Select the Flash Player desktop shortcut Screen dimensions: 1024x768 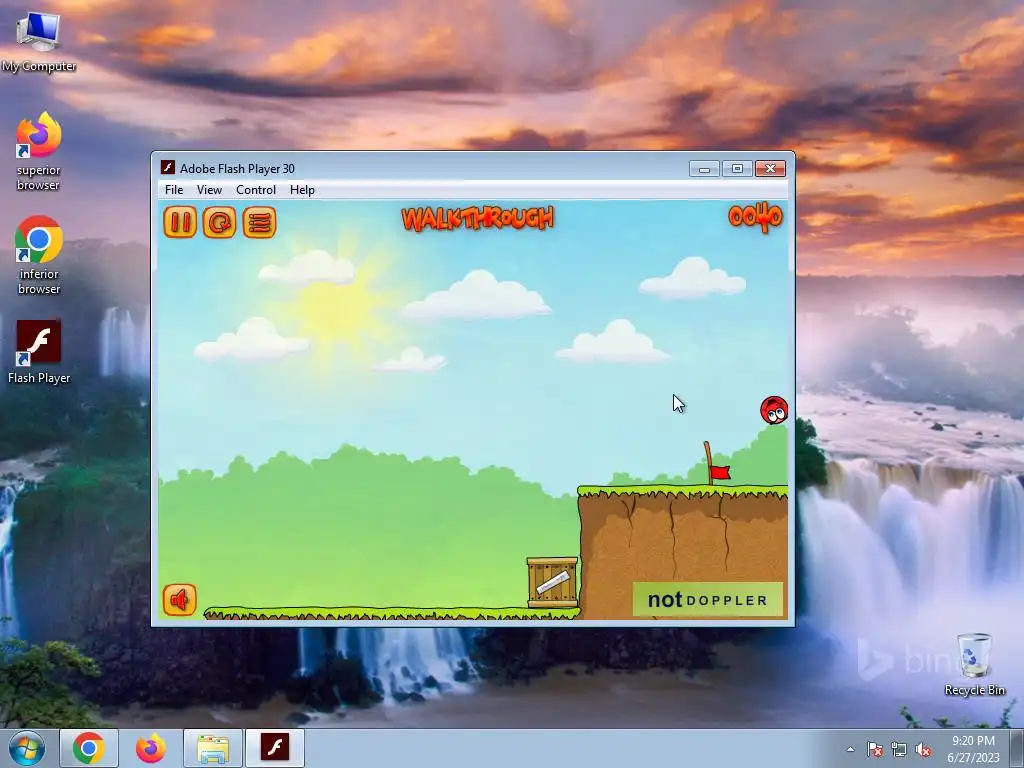(x=39, y=351)
